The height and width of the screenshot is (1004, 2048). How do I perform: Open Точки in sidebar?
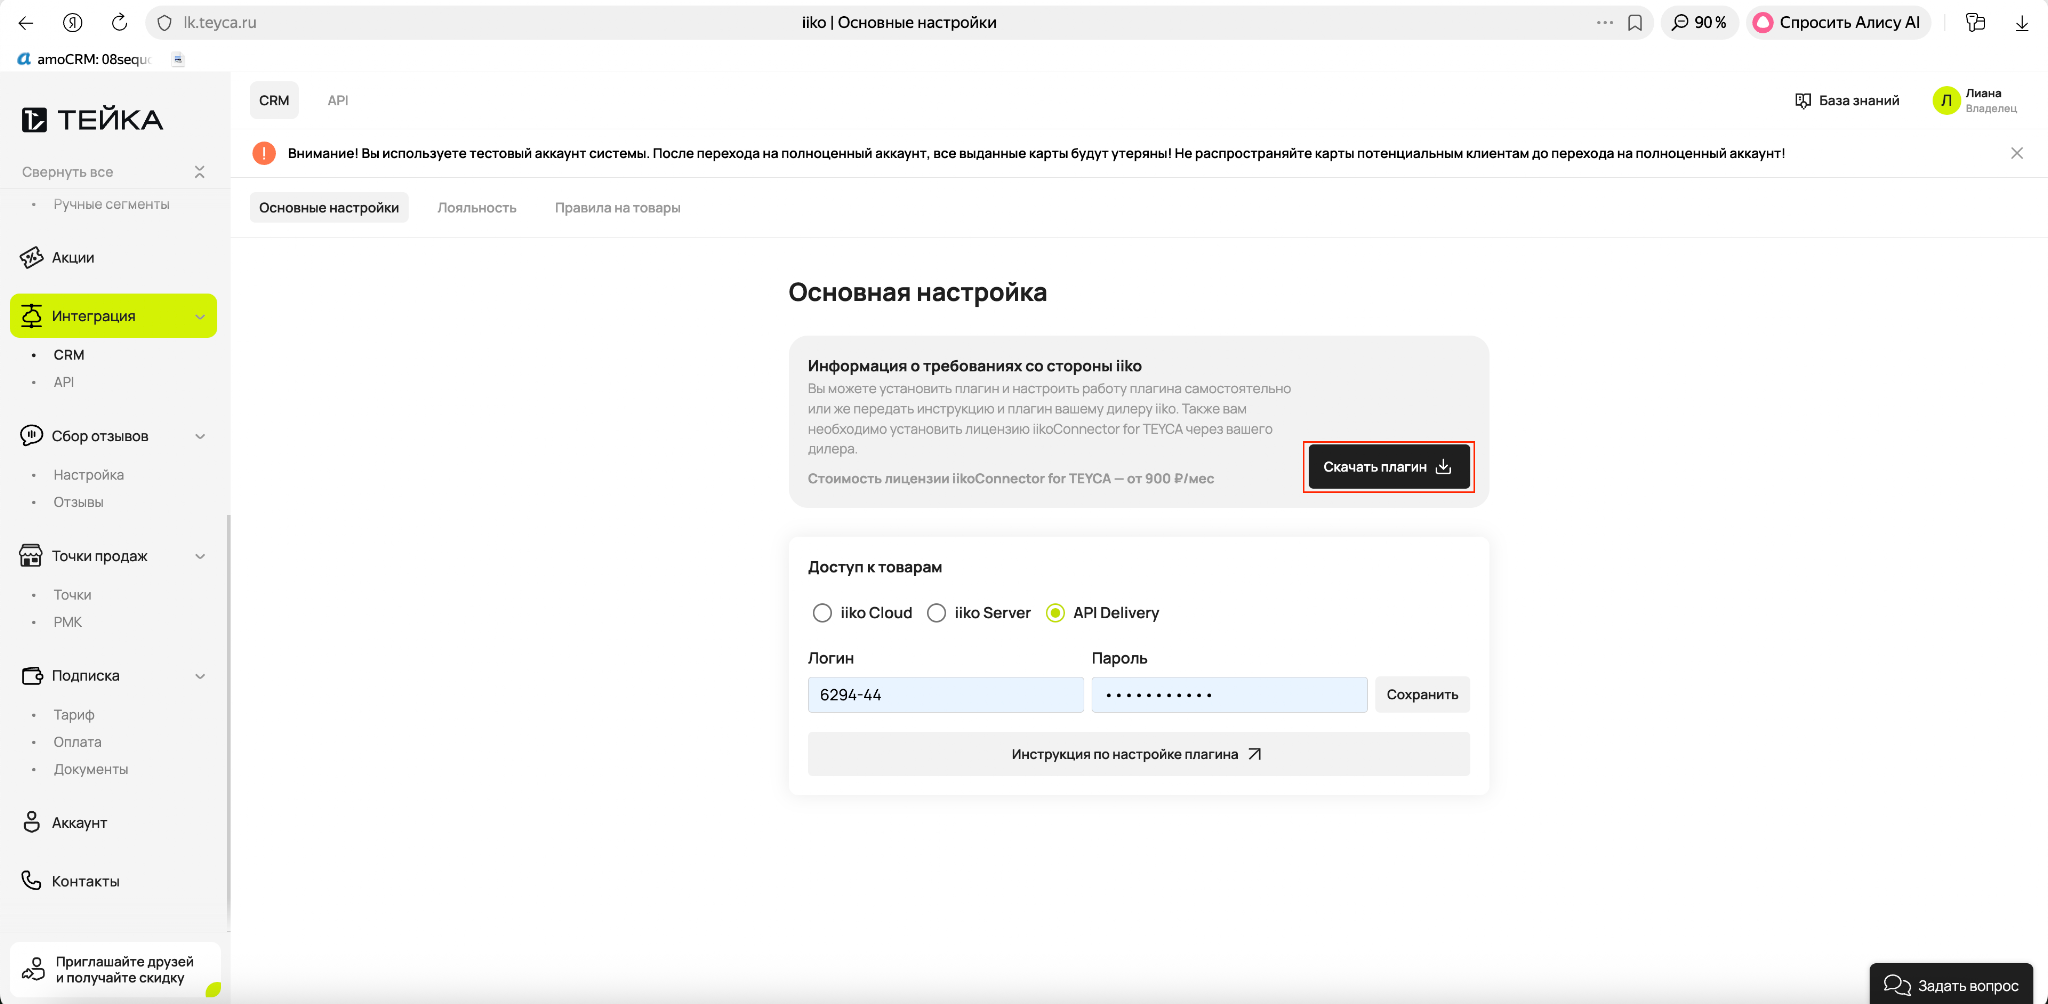72,595
